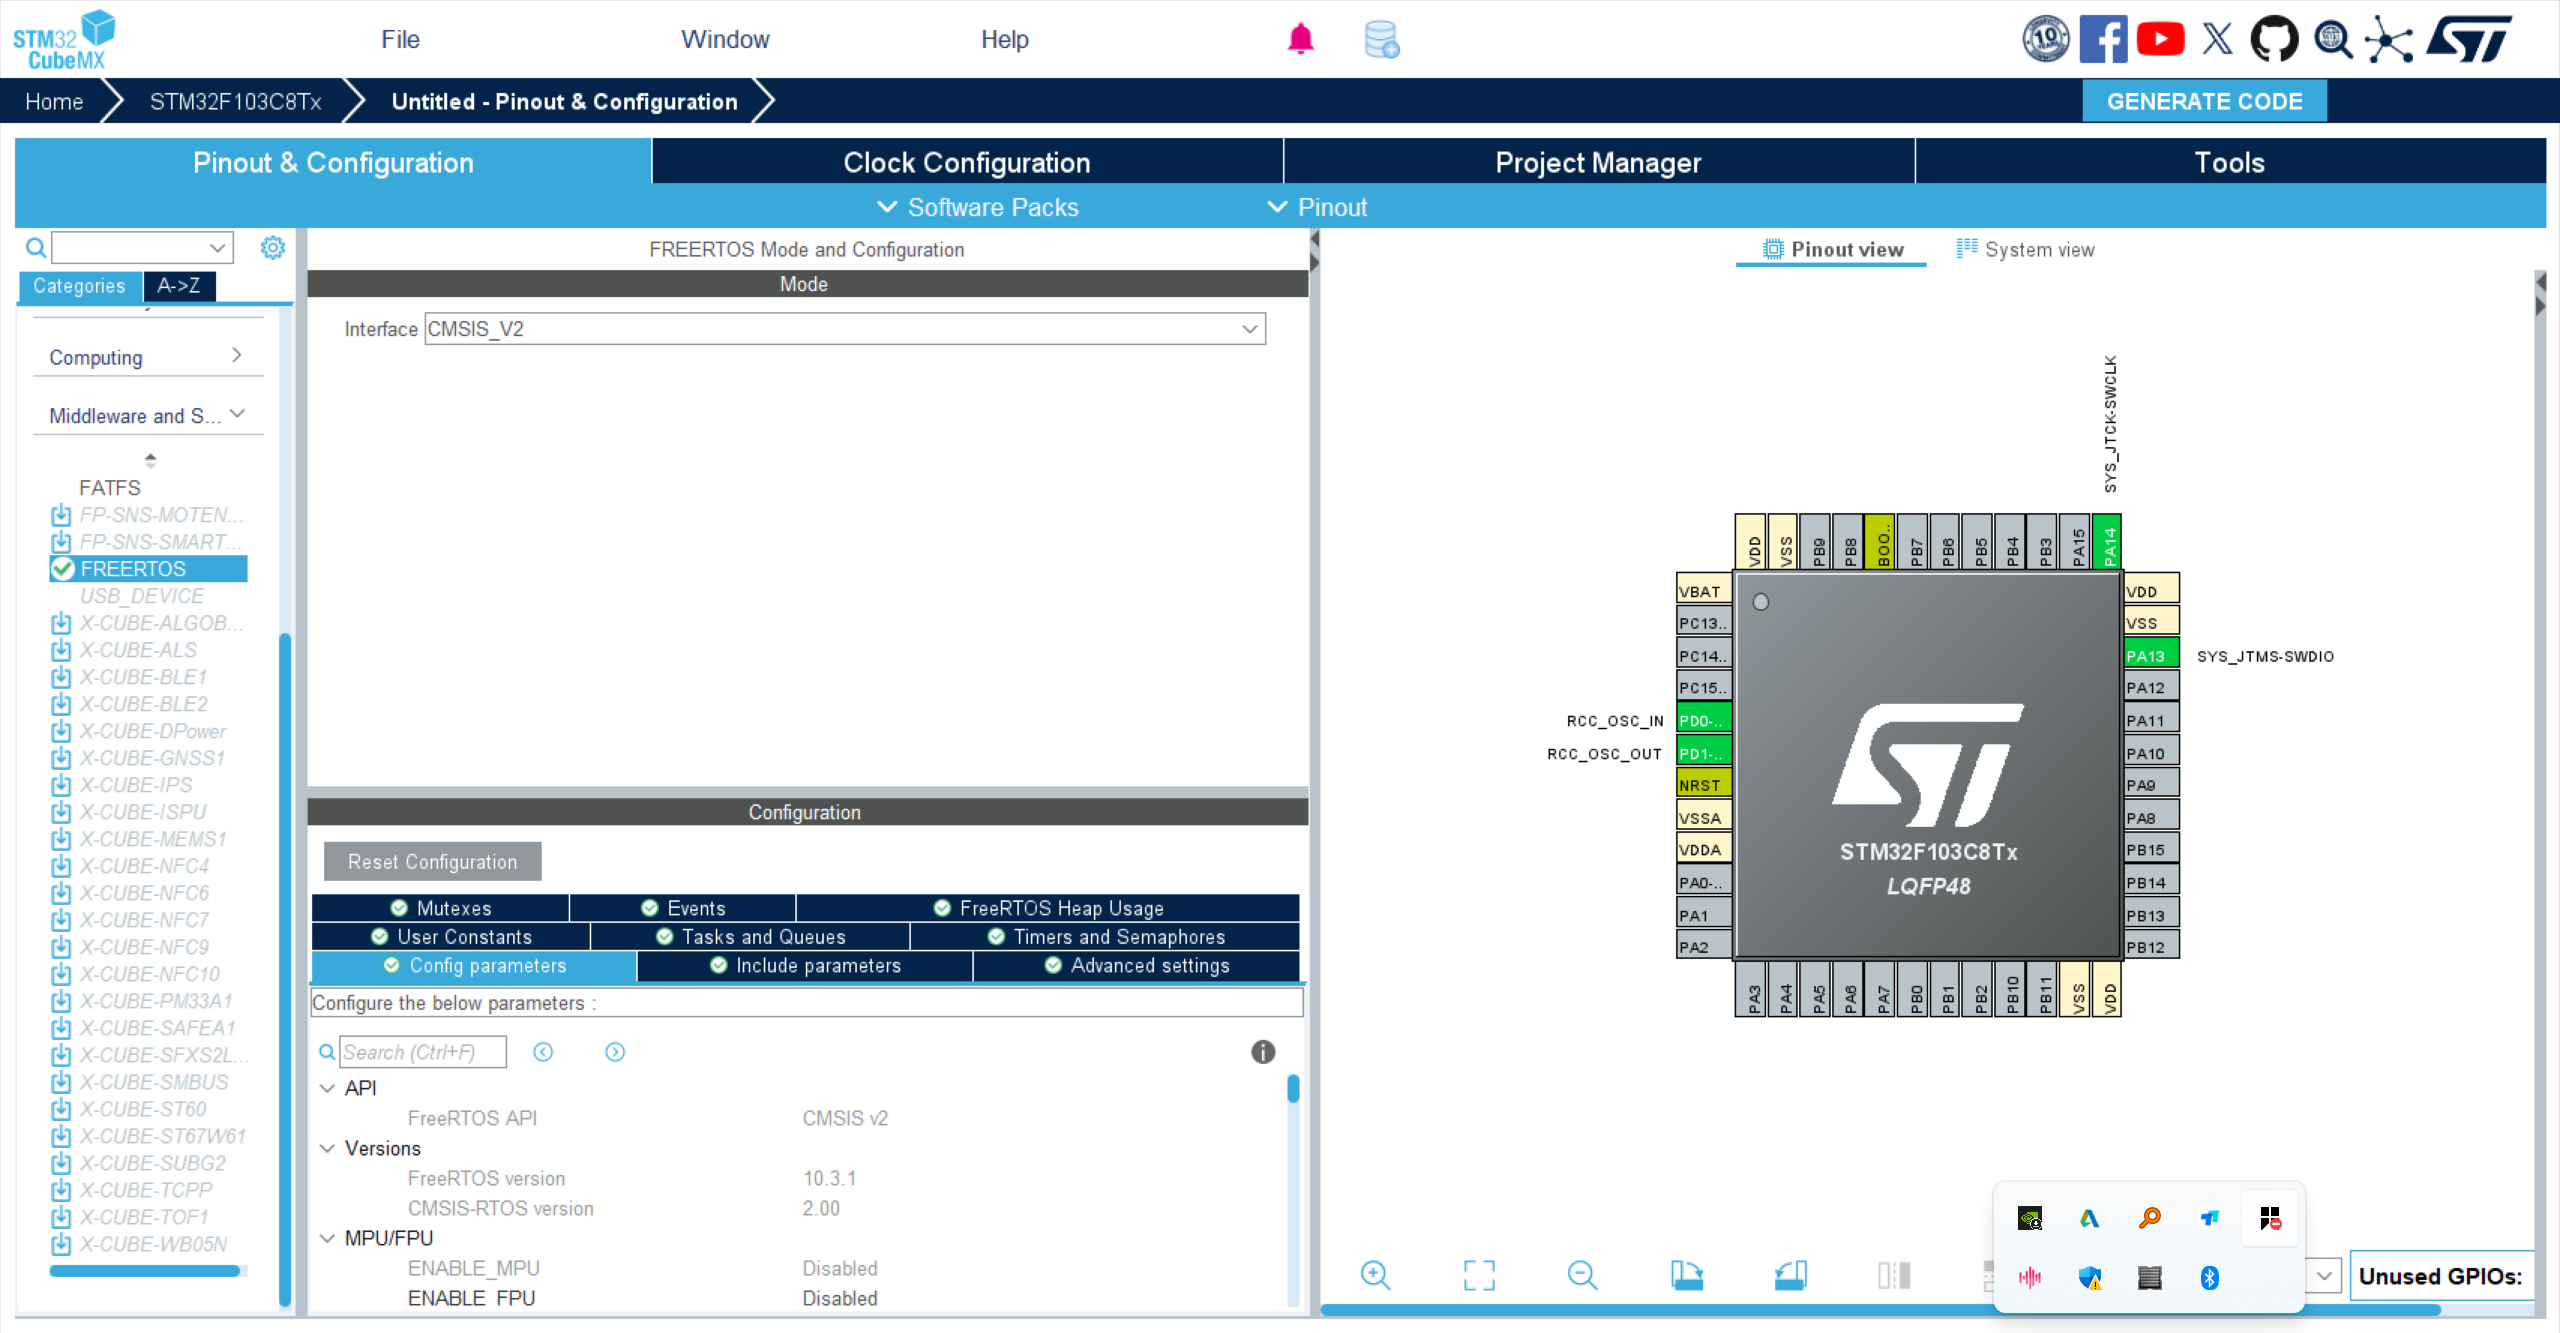Click the parameter info icon
The image size is (2560, 1333).
coord(1263,1052)
